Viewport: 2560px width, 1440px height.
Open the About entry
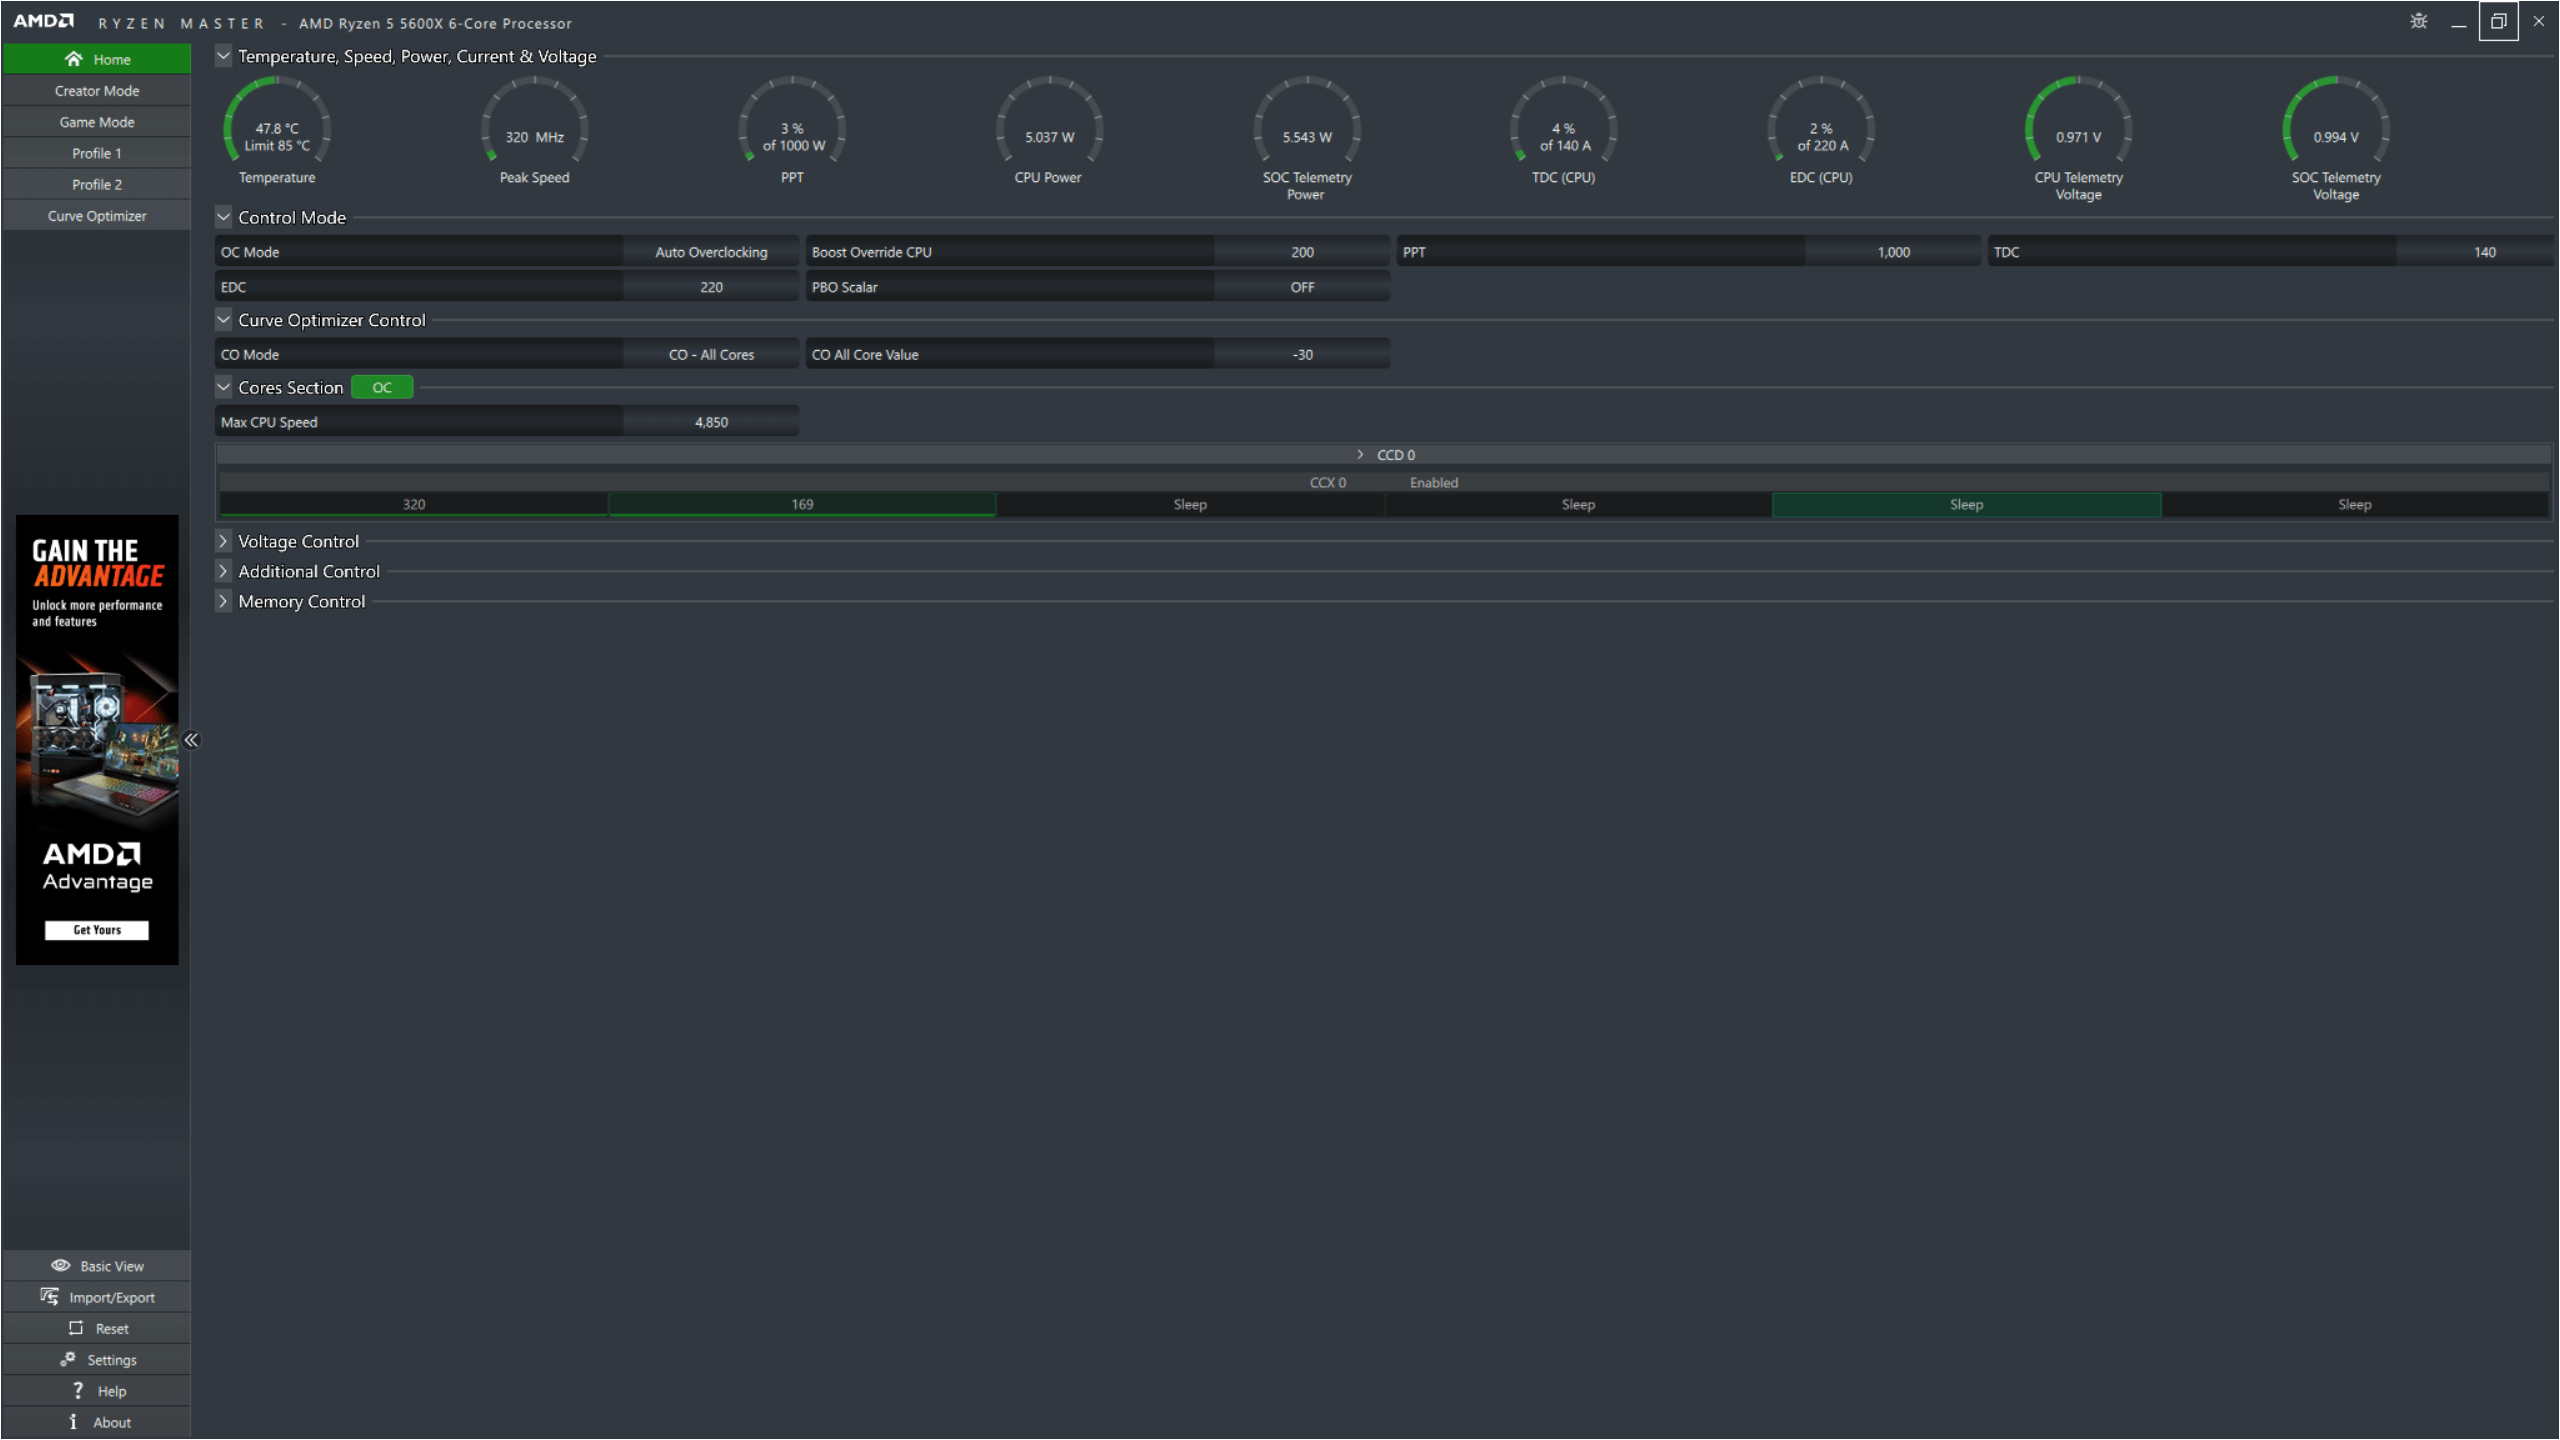pos(97,1422)
